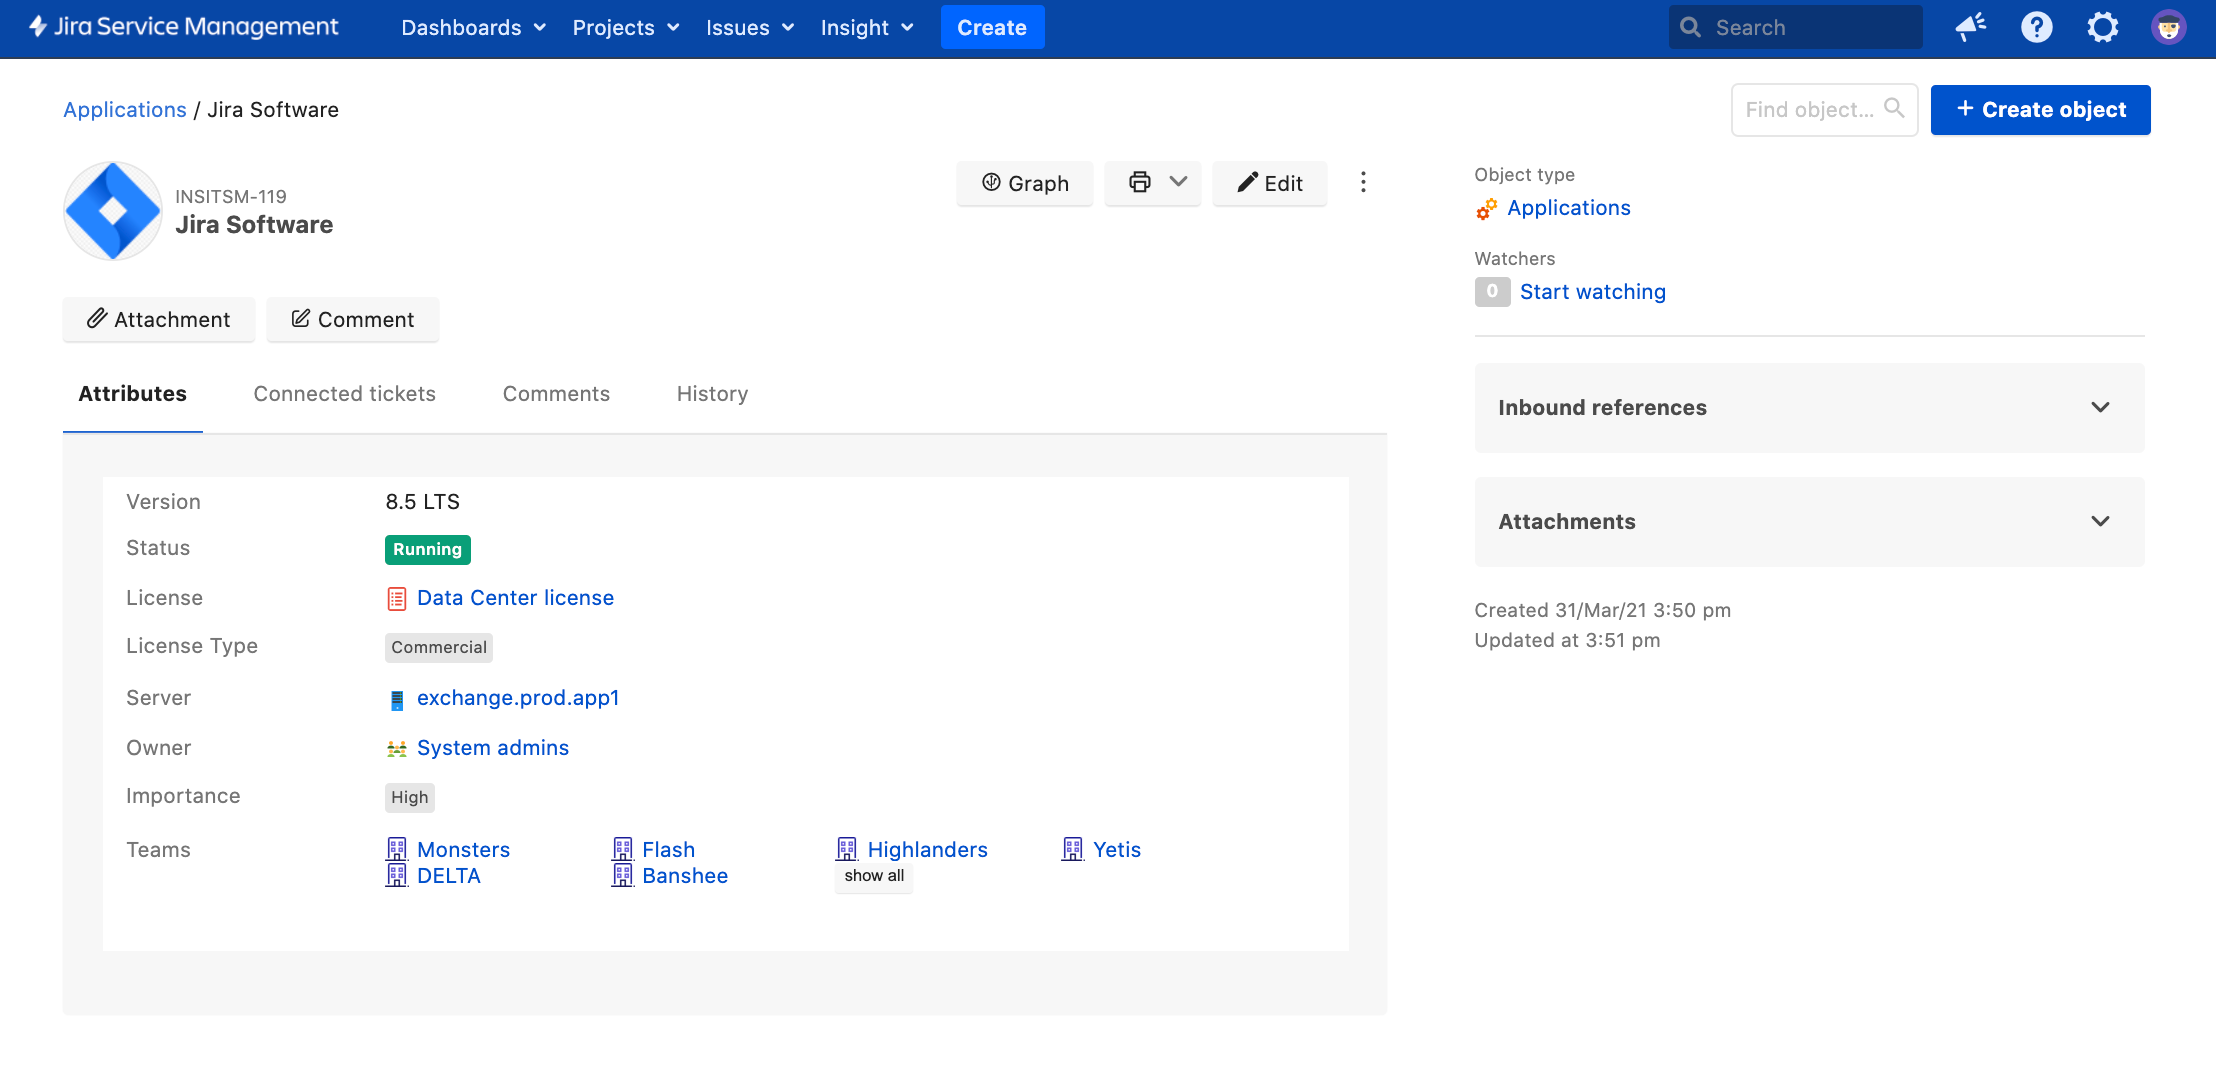Image resolution: width=2216 pixels, height=1066 pixels.
Task: Click the user profile avatar
Action: (2168, 27)
